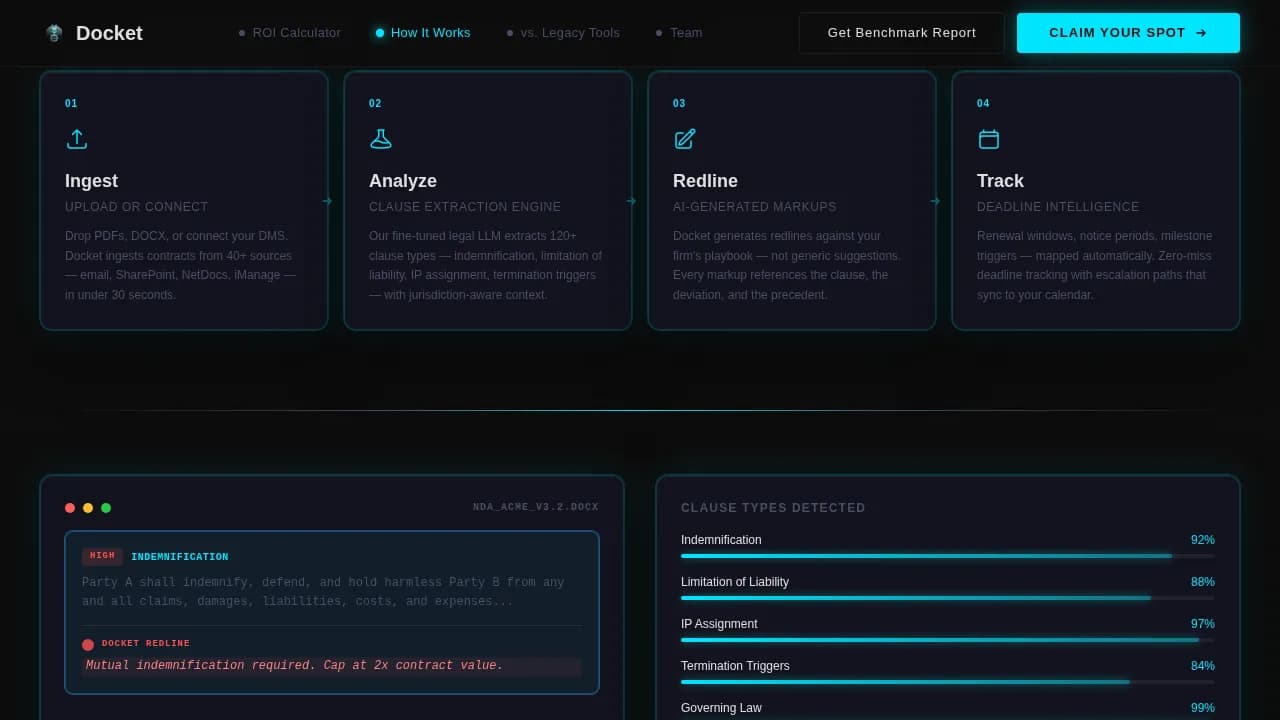Open the Team nav item
Screen dimensions: 1280x720
click(x=679, y=33)
